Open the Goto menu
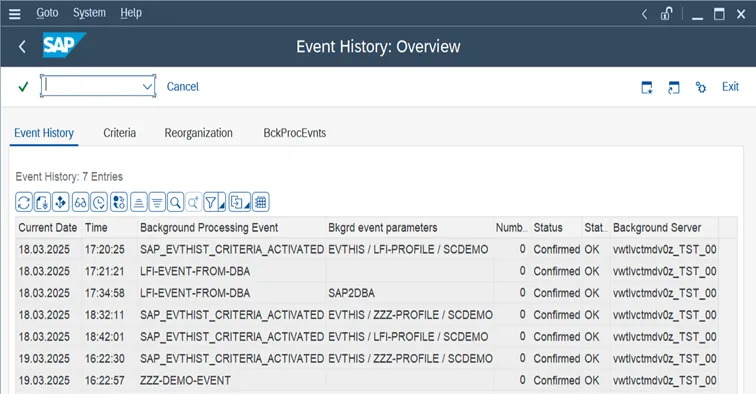 point(47,13)
